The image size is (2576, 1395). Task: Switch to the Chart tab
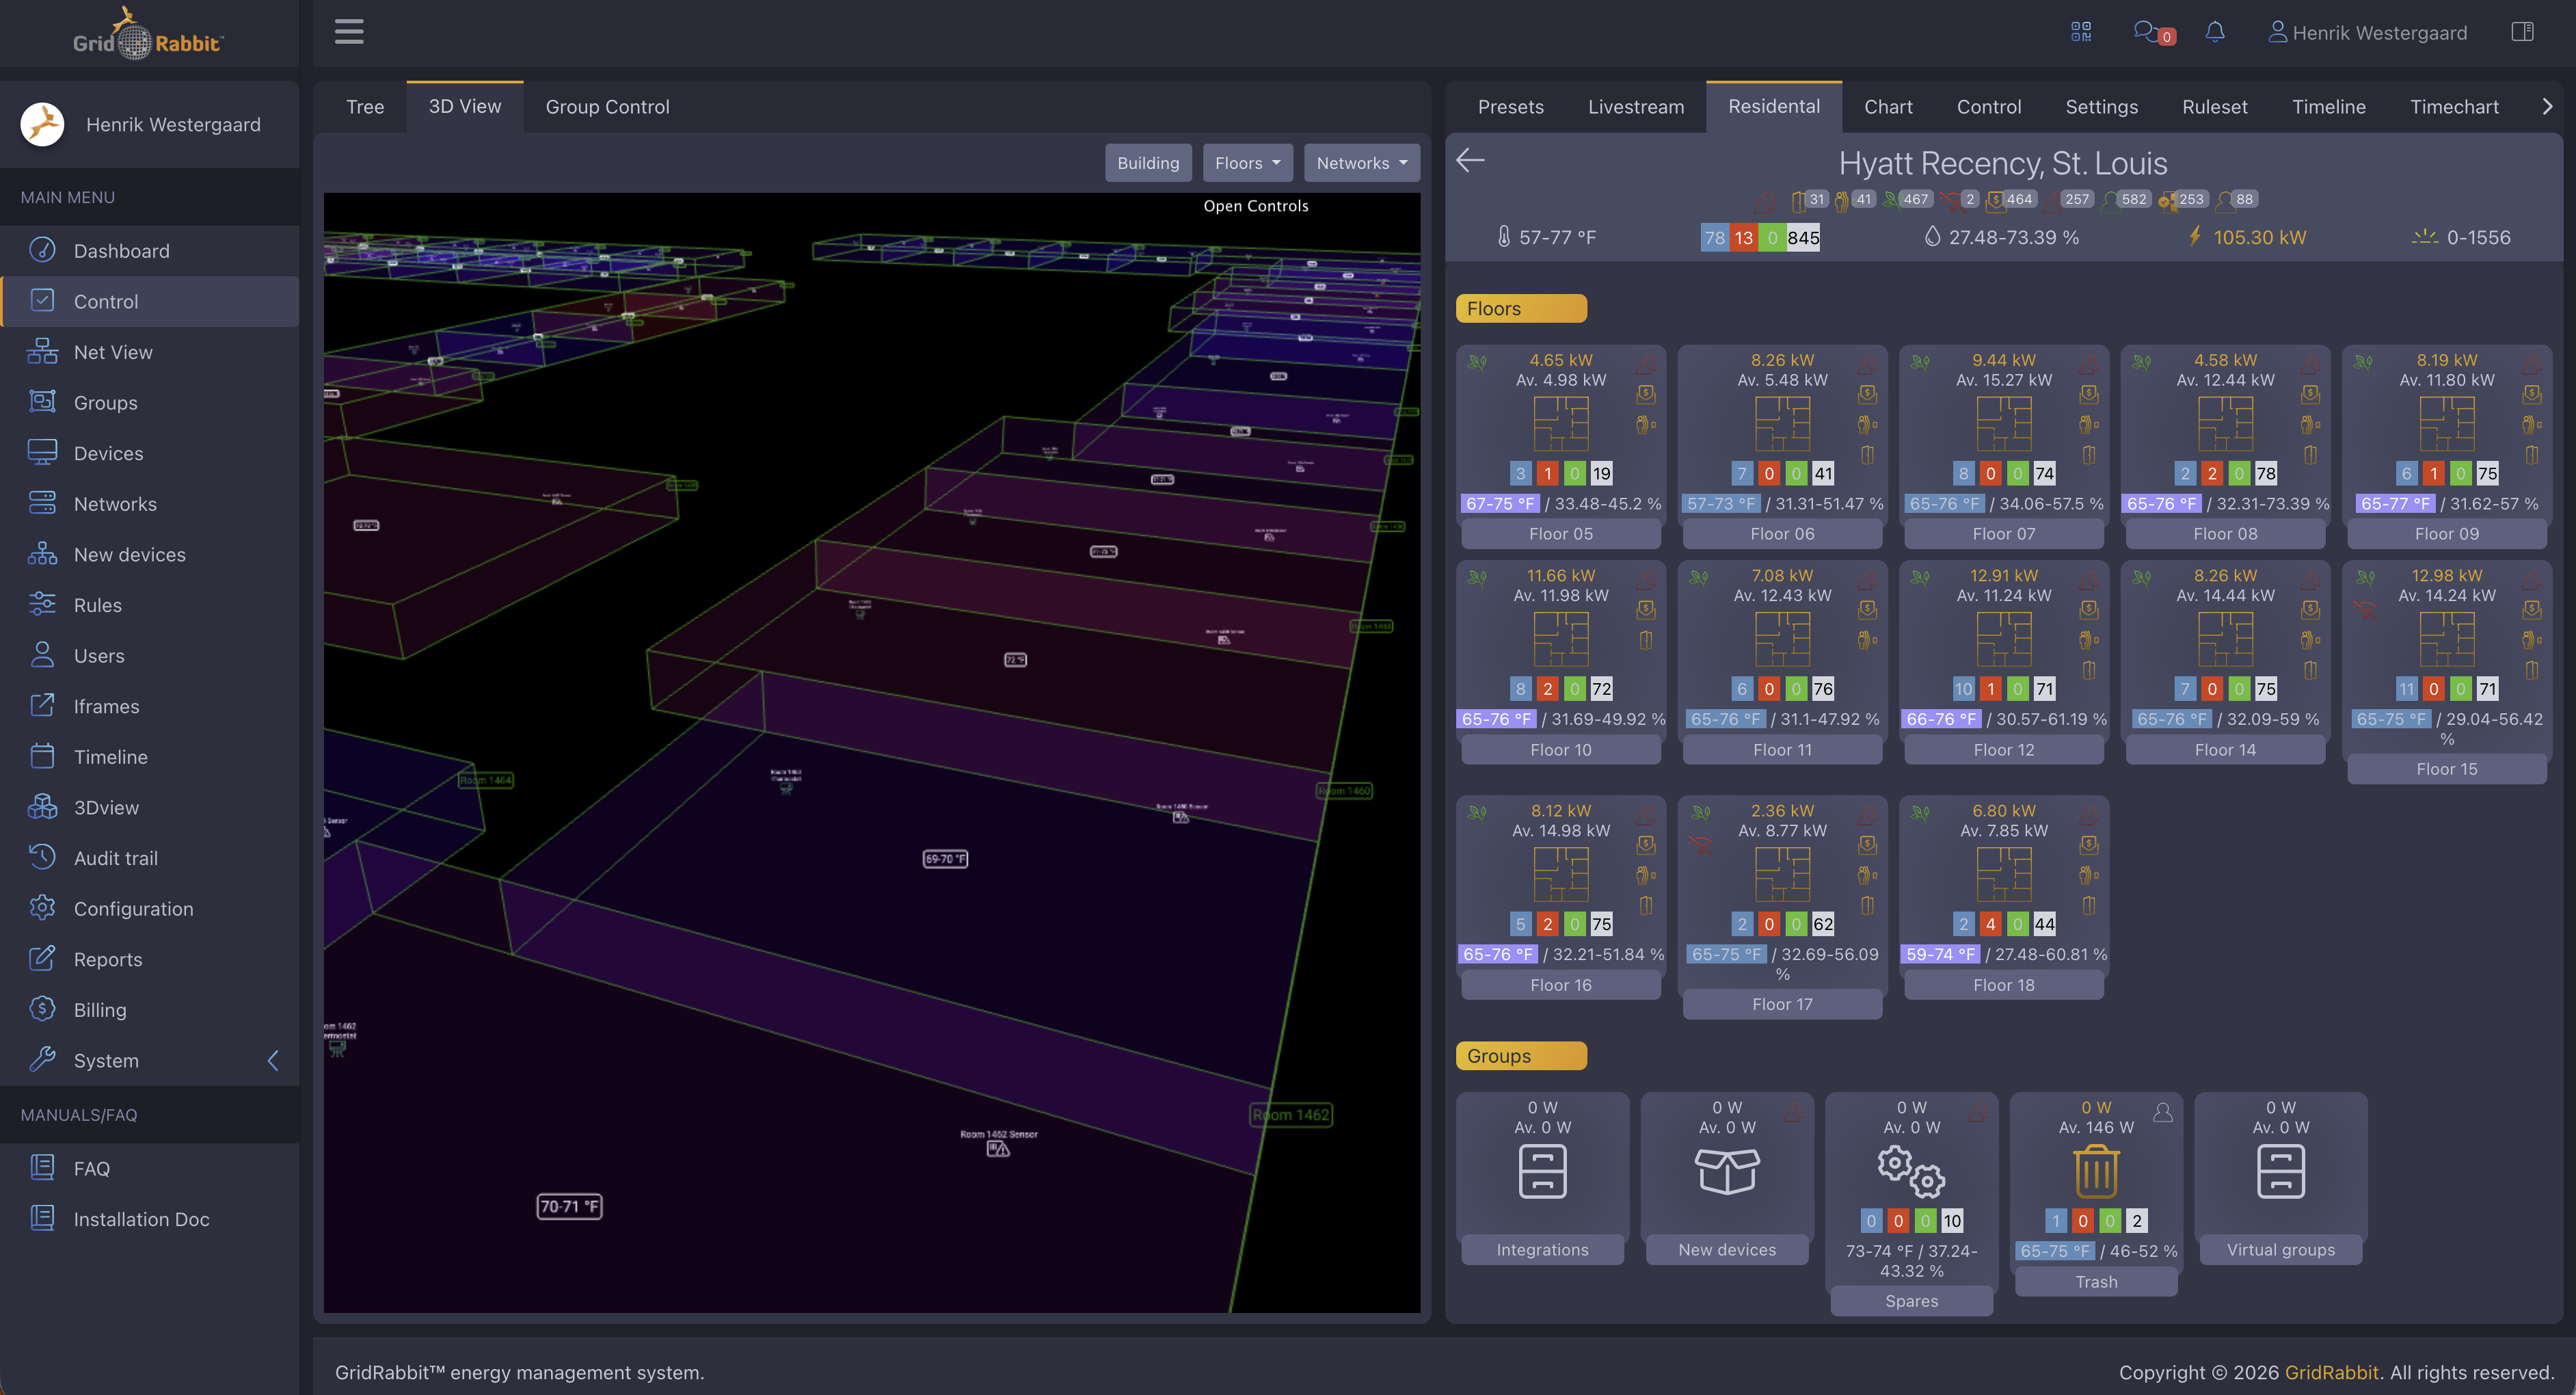click(1887, 106)
